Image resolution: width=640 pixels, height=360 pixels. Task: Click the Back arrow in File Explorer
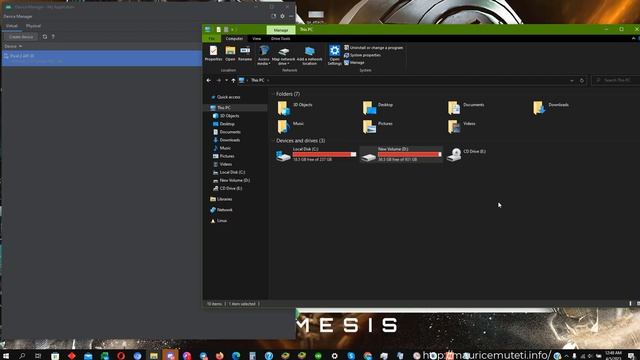(x=209, y=80)
